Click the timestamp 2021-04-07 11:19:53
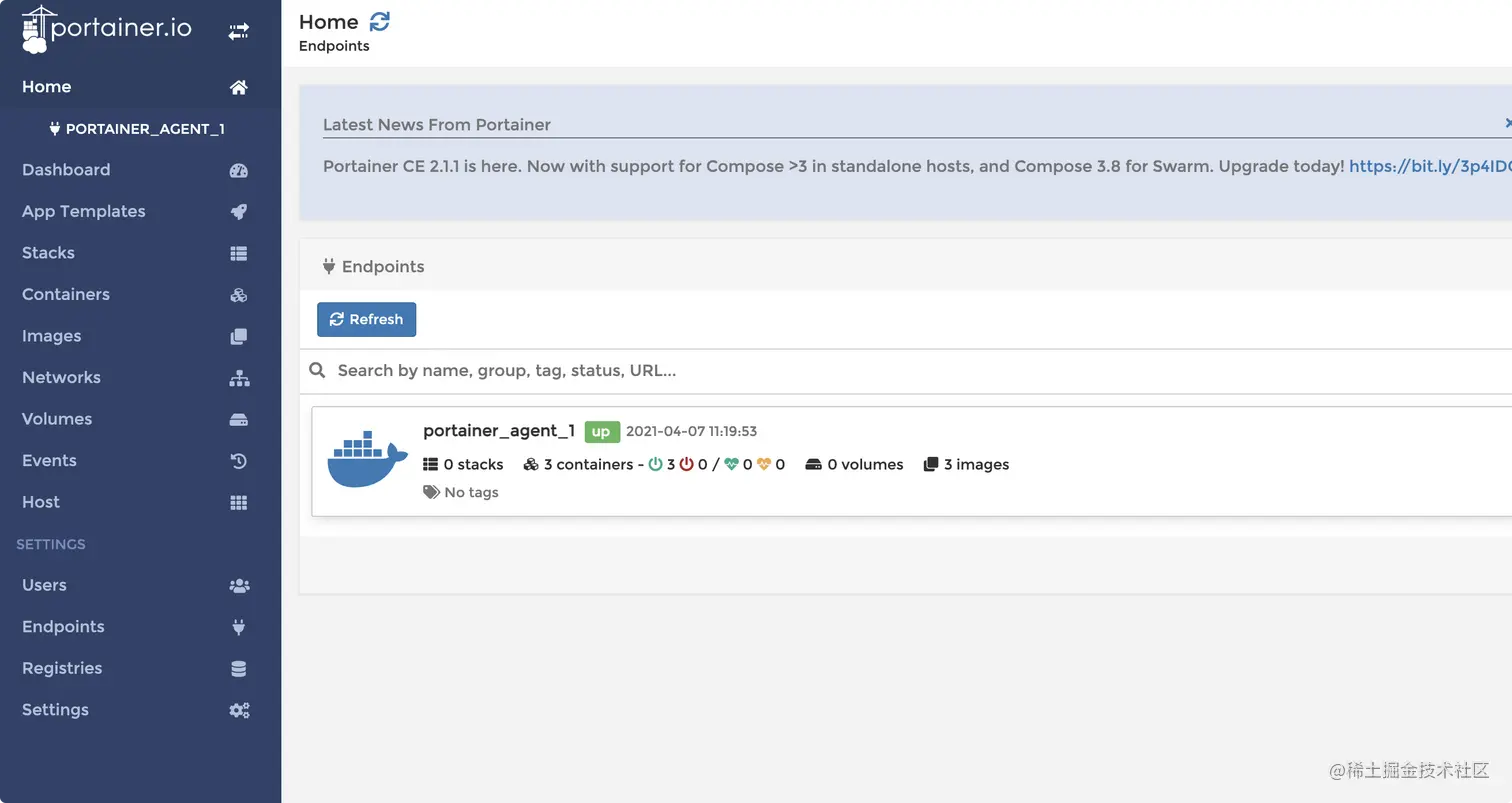 [x=691, y=432]
